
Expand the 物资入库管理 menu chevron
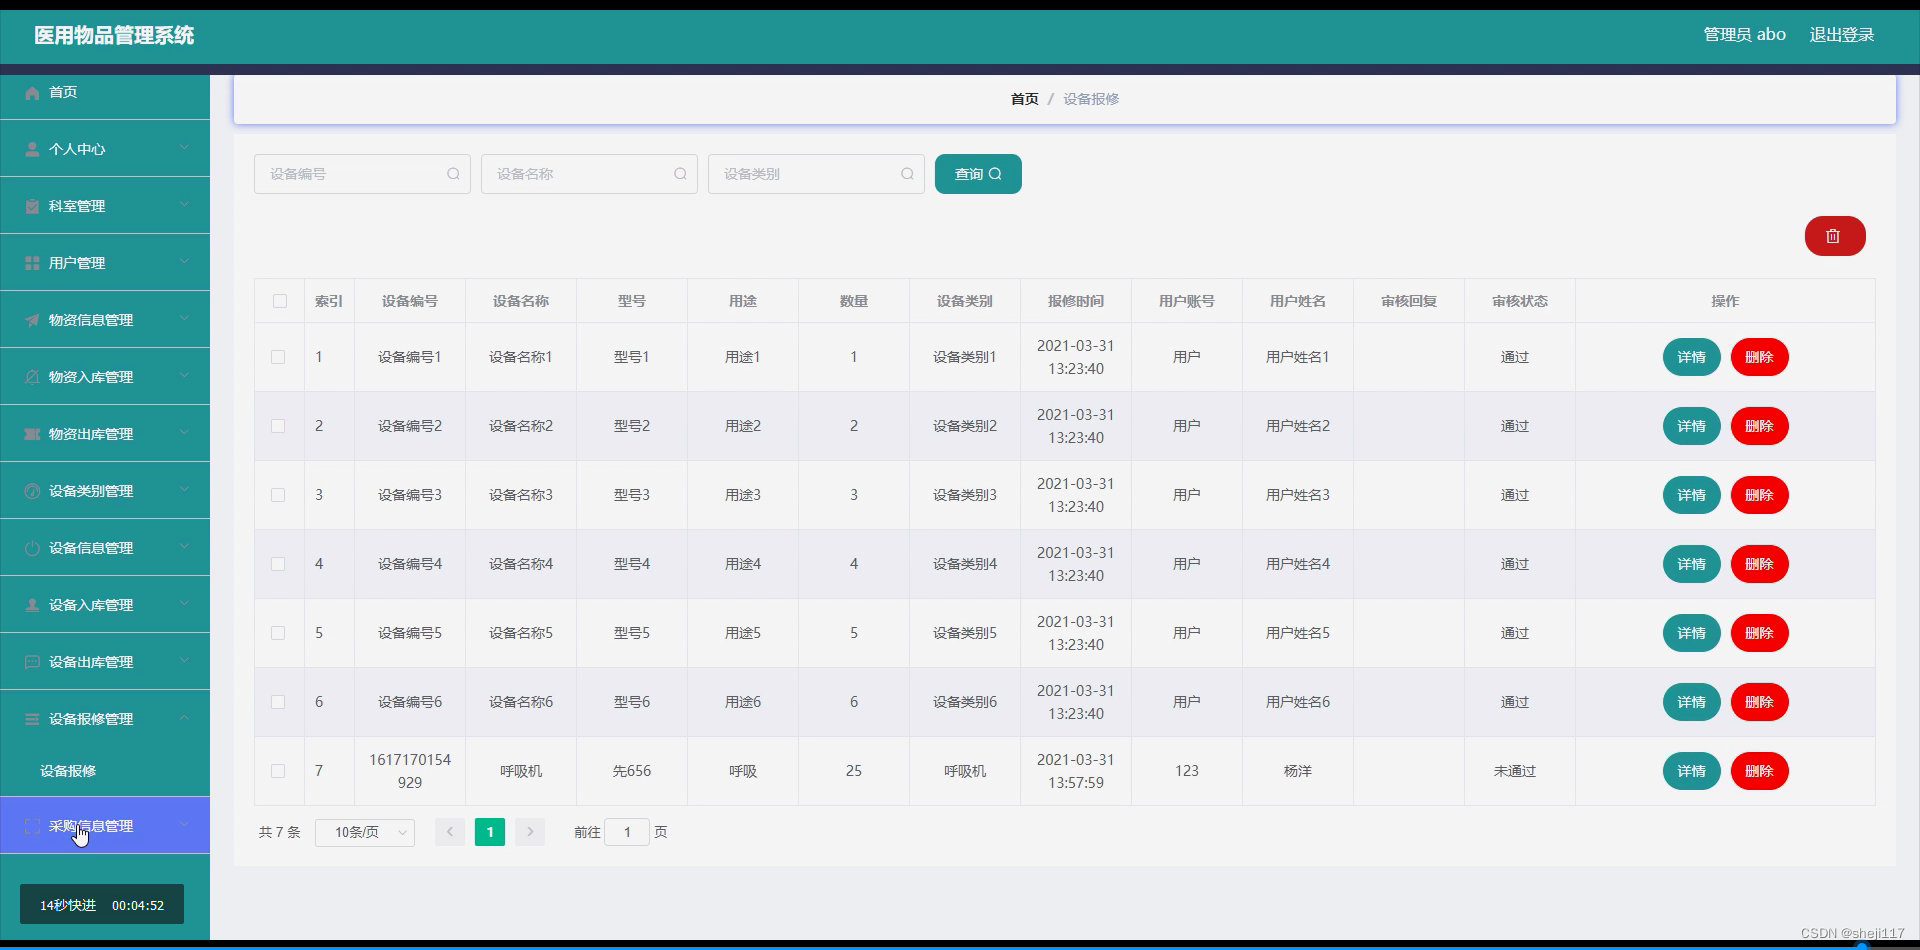tap(184, 376)
